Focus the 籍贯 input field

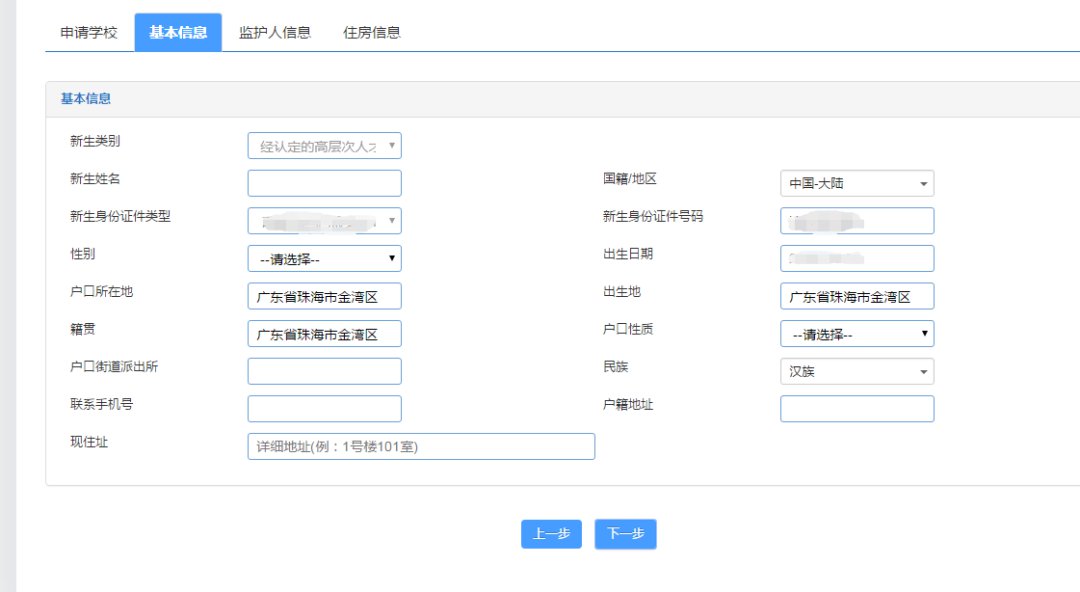324,334
